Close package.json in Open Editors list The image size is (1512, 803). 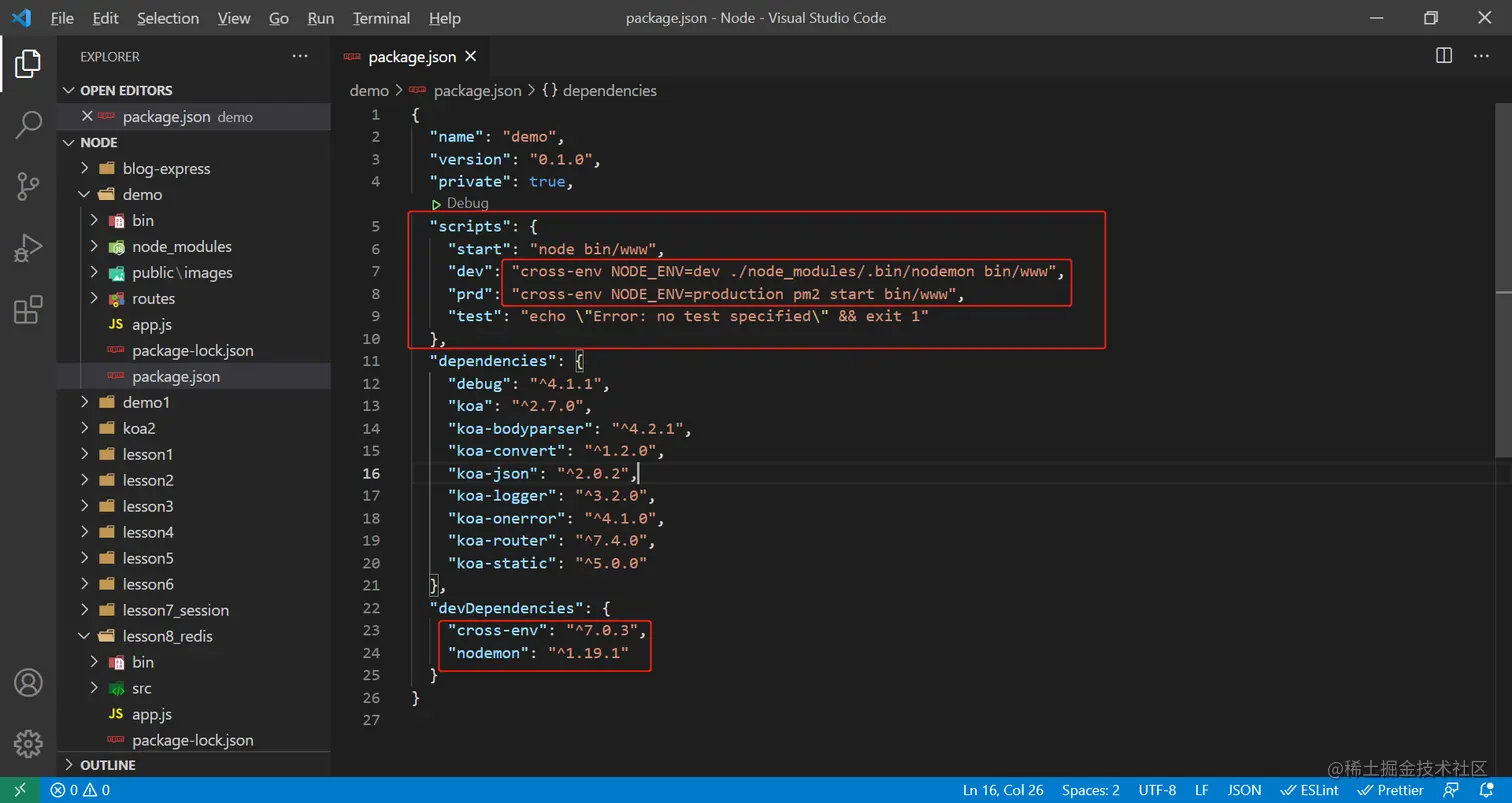[x=87, y=116]
